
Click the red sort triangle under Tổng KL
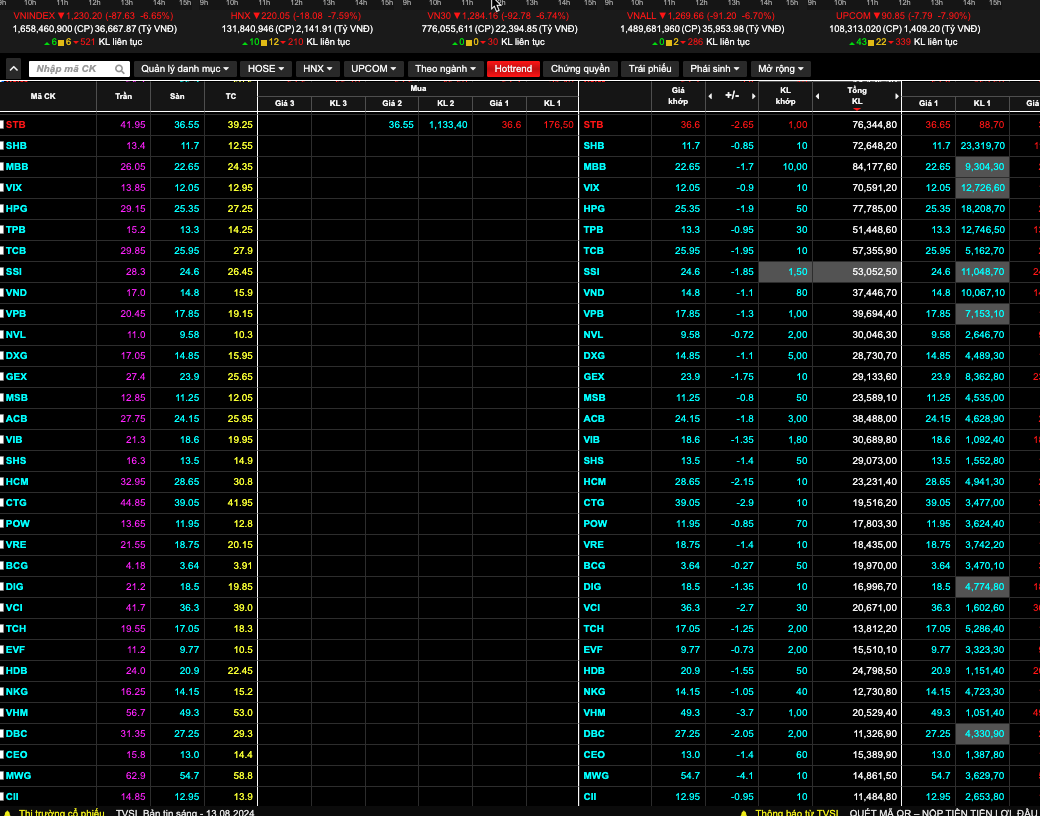857,109
